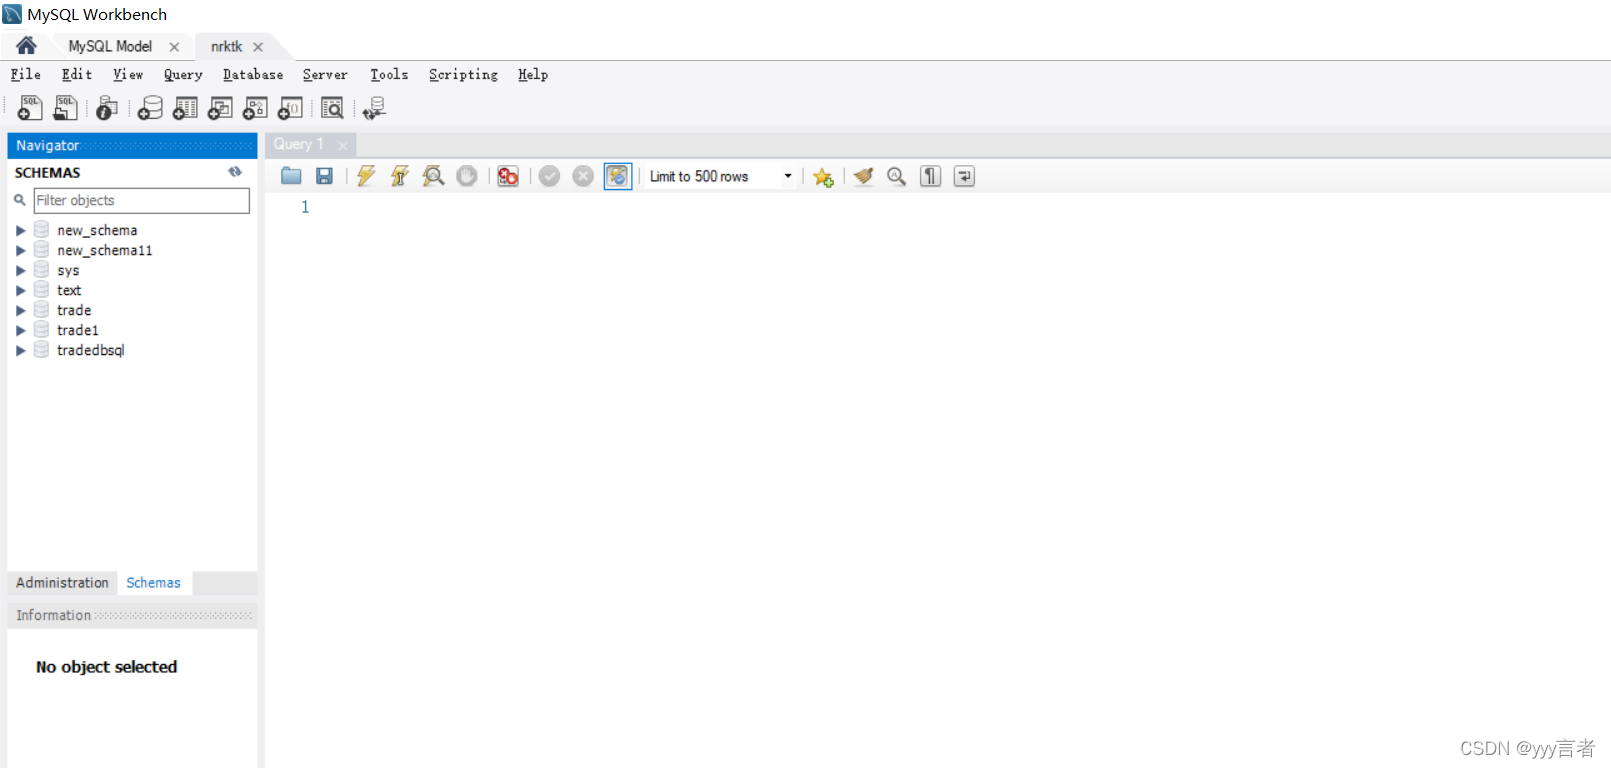Close the MySQL Model tab
Image resolution: width=1611 pixels, height=768 pixels.
tap(174, 47)
